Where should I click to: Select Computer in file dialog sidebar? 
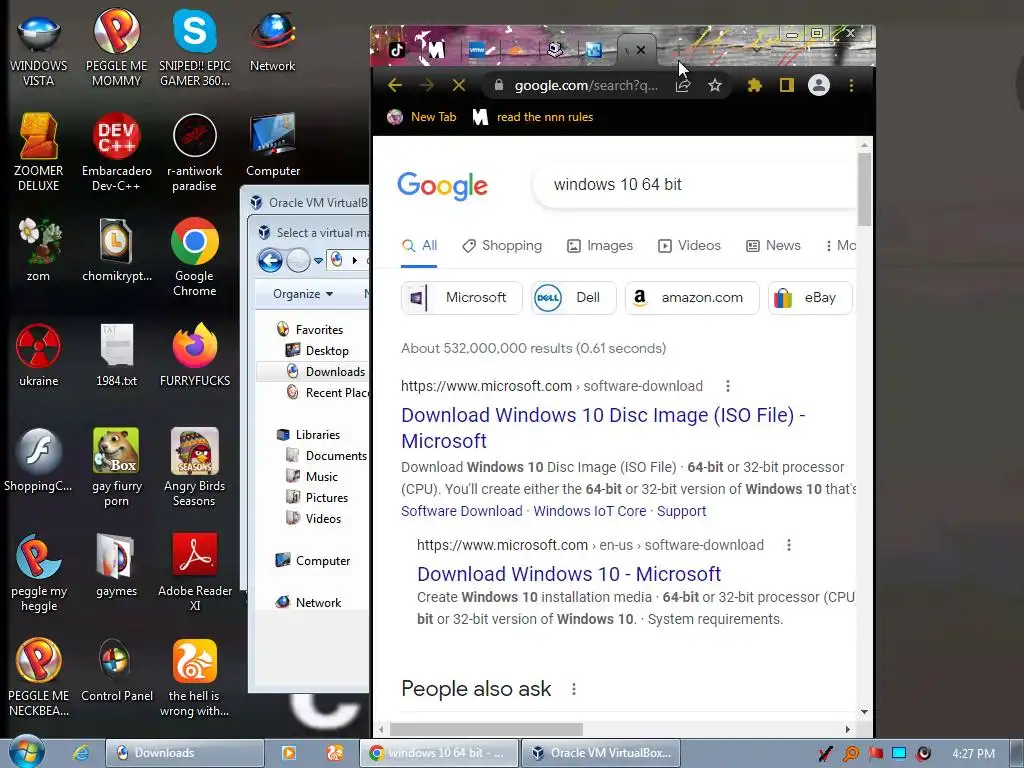coord(313,561)
